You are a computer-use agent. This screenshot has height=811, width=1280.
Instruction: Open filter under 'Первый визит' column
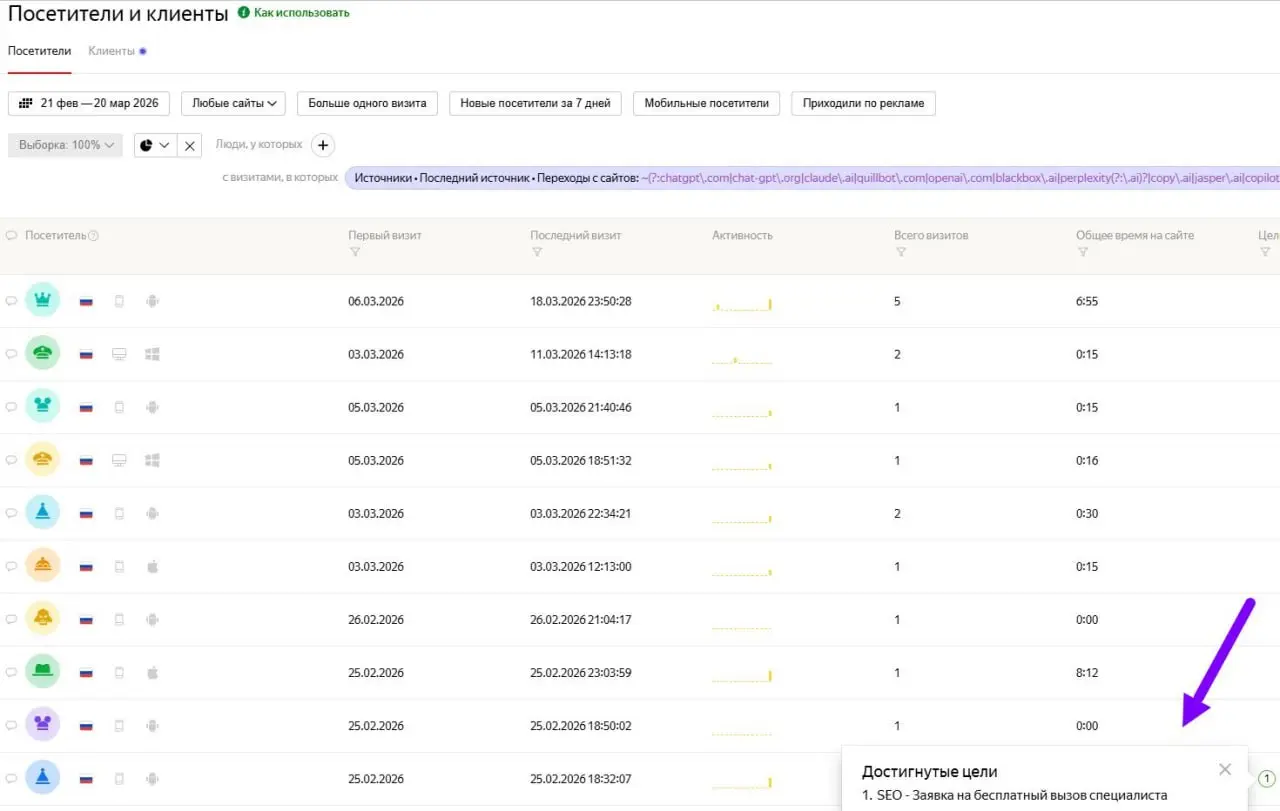tap(354, 252)
